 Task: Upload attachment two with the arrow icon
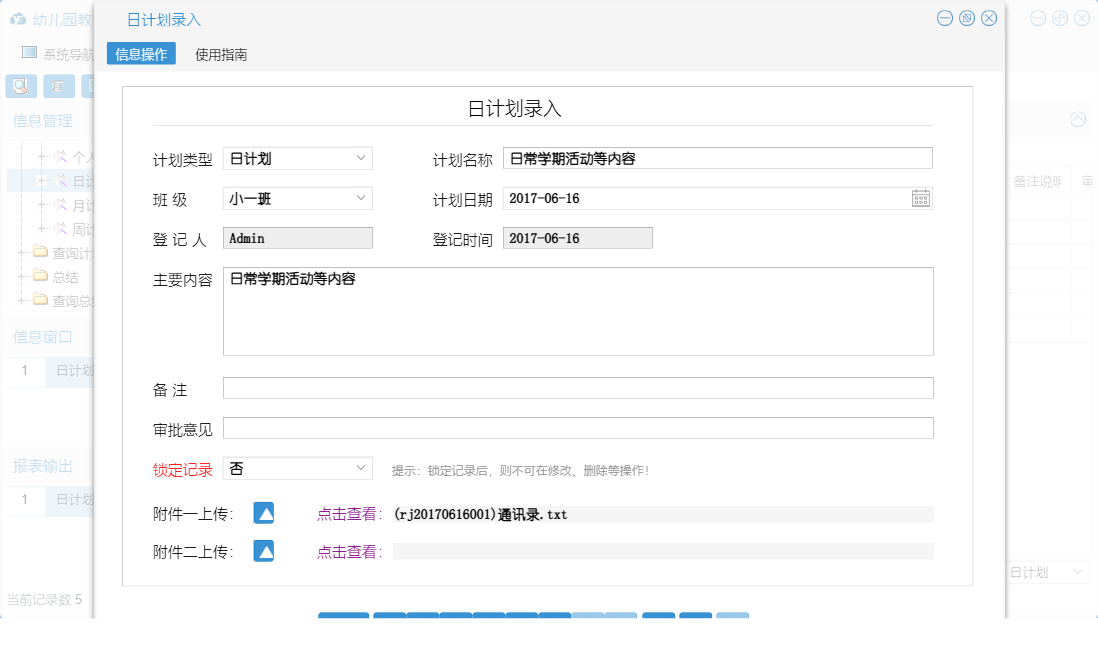click(x=263, y=551)
